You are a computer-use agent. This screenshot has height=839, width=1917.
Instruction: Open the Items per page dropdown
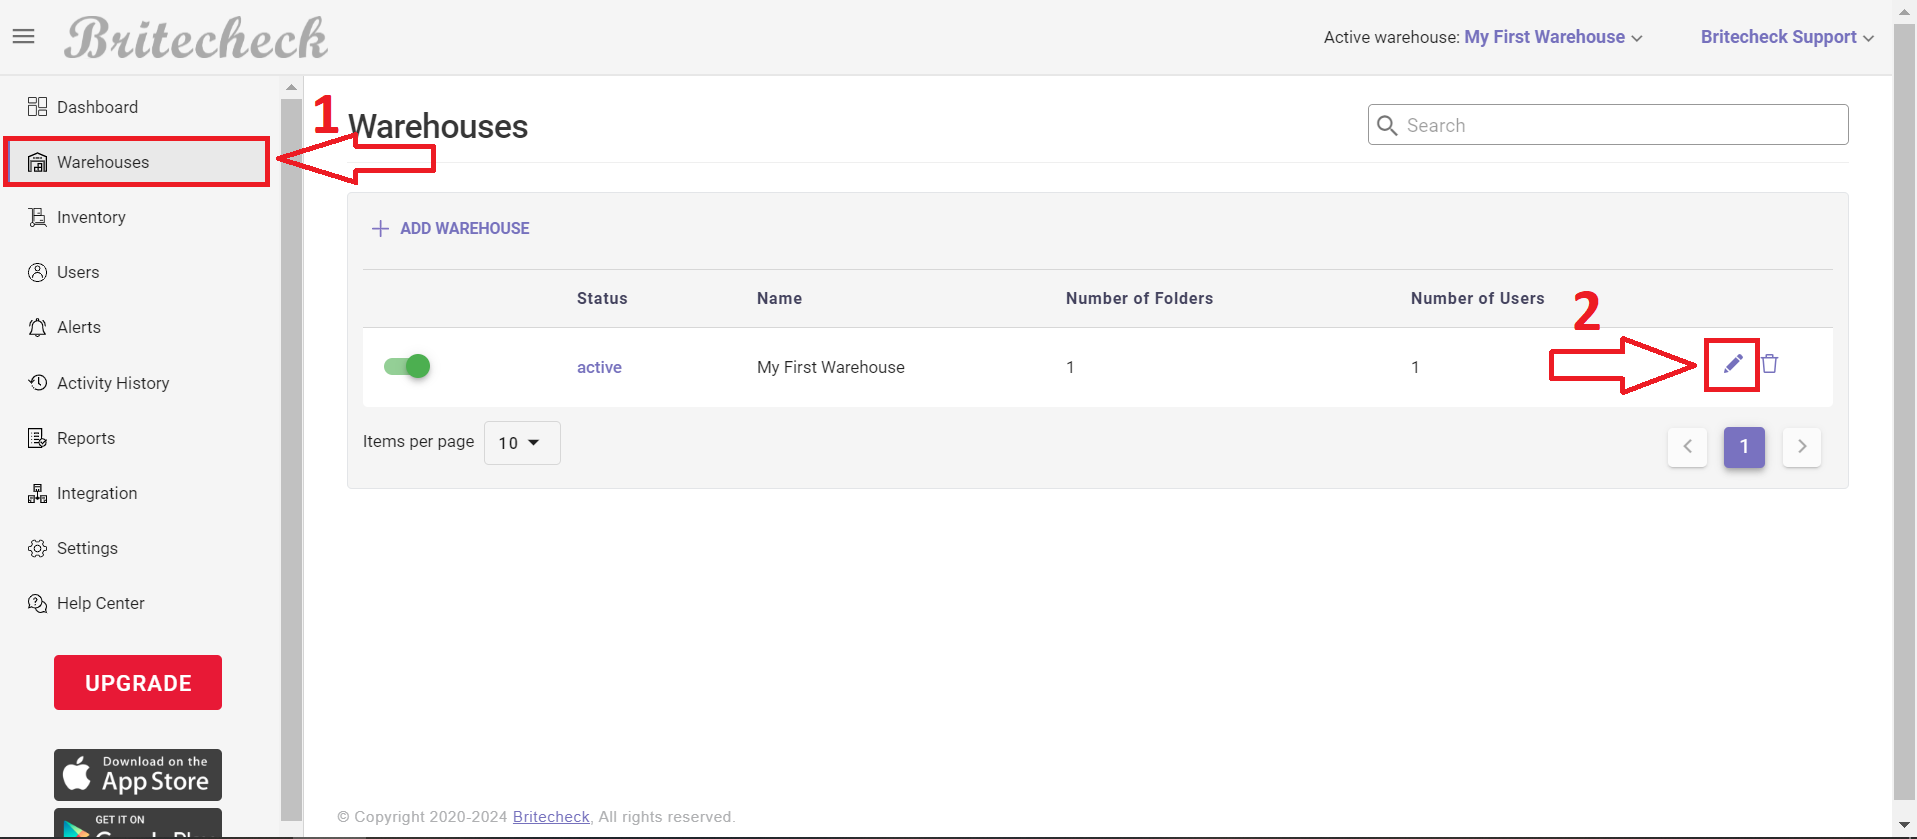tap(522, 443)
